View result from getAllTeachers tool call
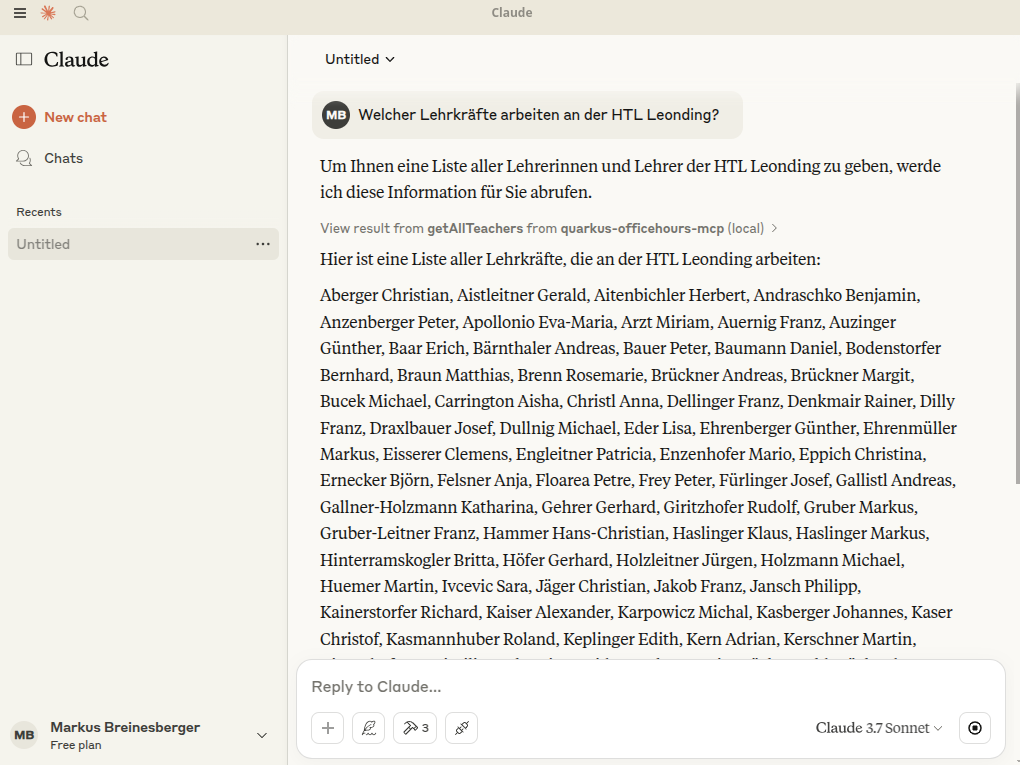Screen dimensions: 1020x765 (548, 228)
